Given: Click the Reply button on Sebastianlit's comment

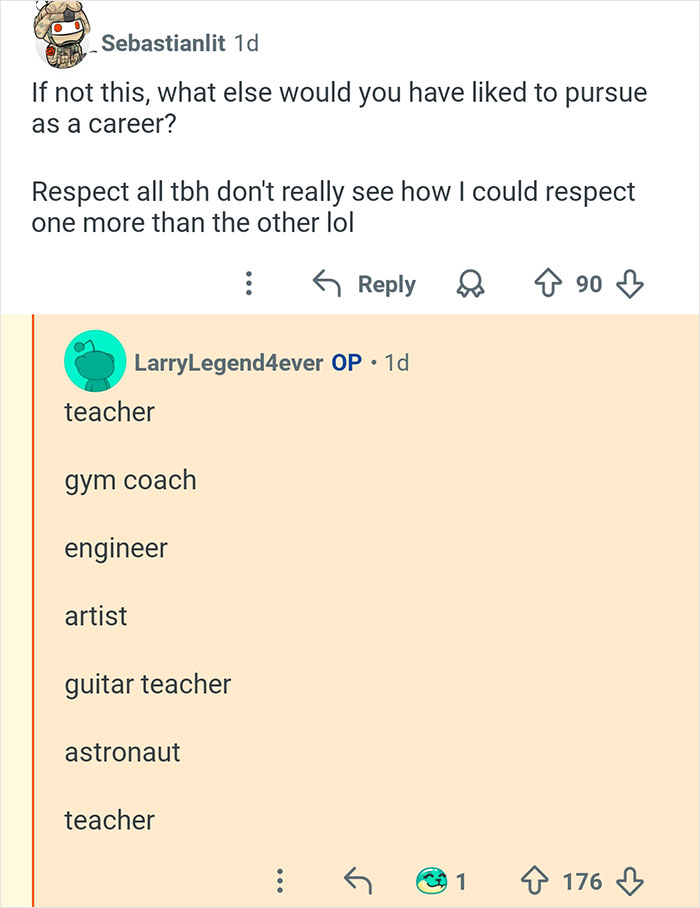Looking at the screenshot, I should (385, 284).
